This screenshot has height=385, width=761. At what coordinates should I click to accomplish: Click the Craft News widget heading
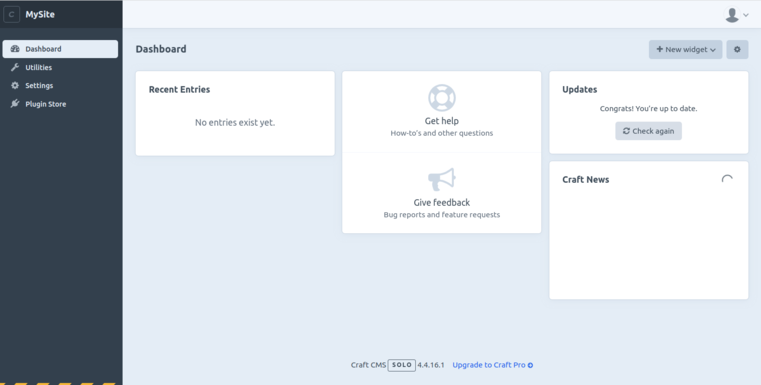pyautogui.click(x=585, y=180)
